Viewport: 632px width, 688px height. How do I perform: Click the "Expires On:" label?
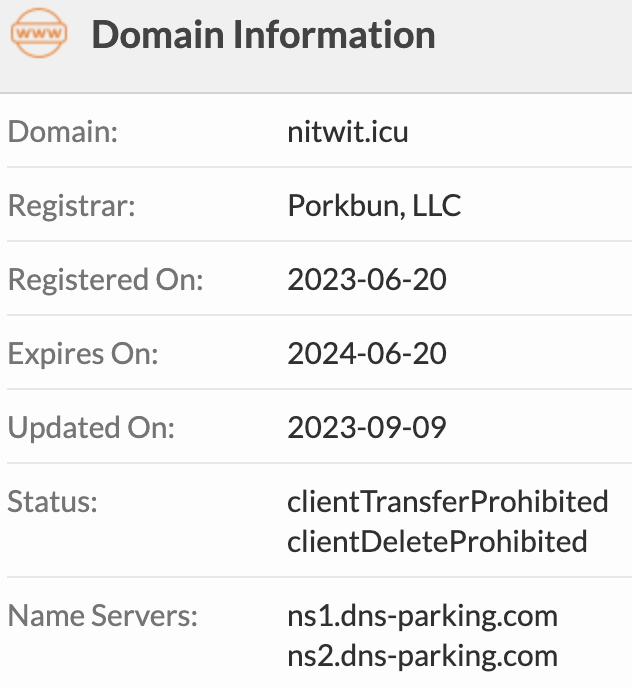[83, 354]
